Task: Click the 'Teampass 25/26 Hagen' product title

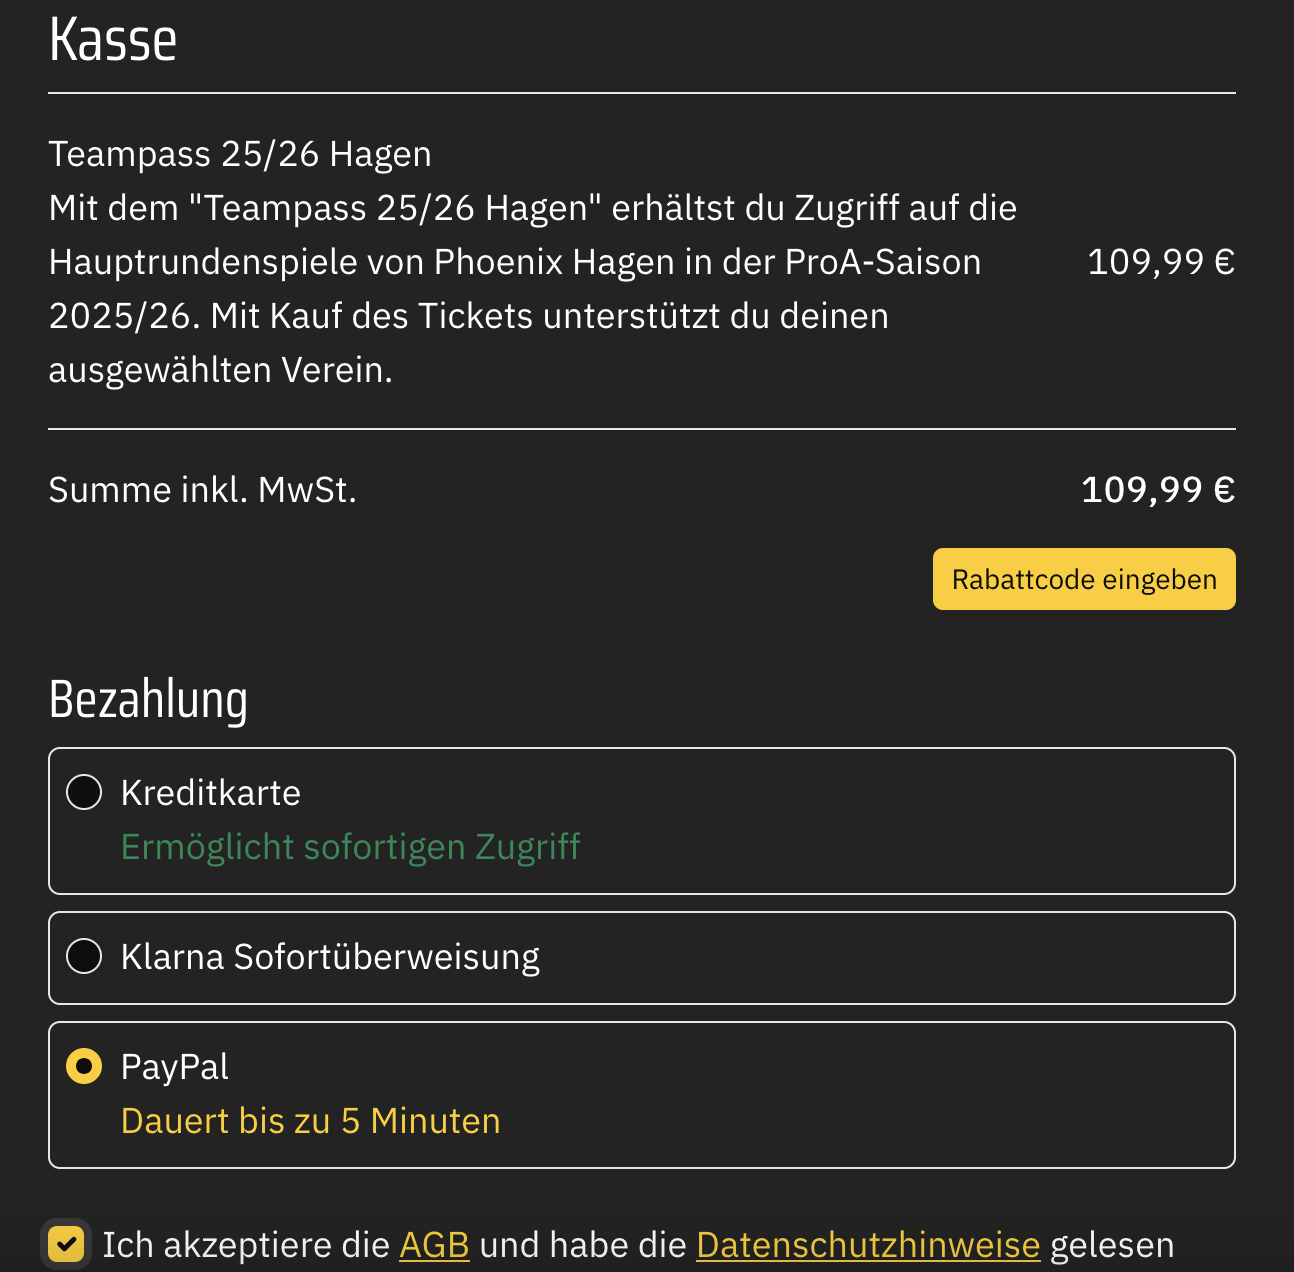Action: click(x=240, y=155)
